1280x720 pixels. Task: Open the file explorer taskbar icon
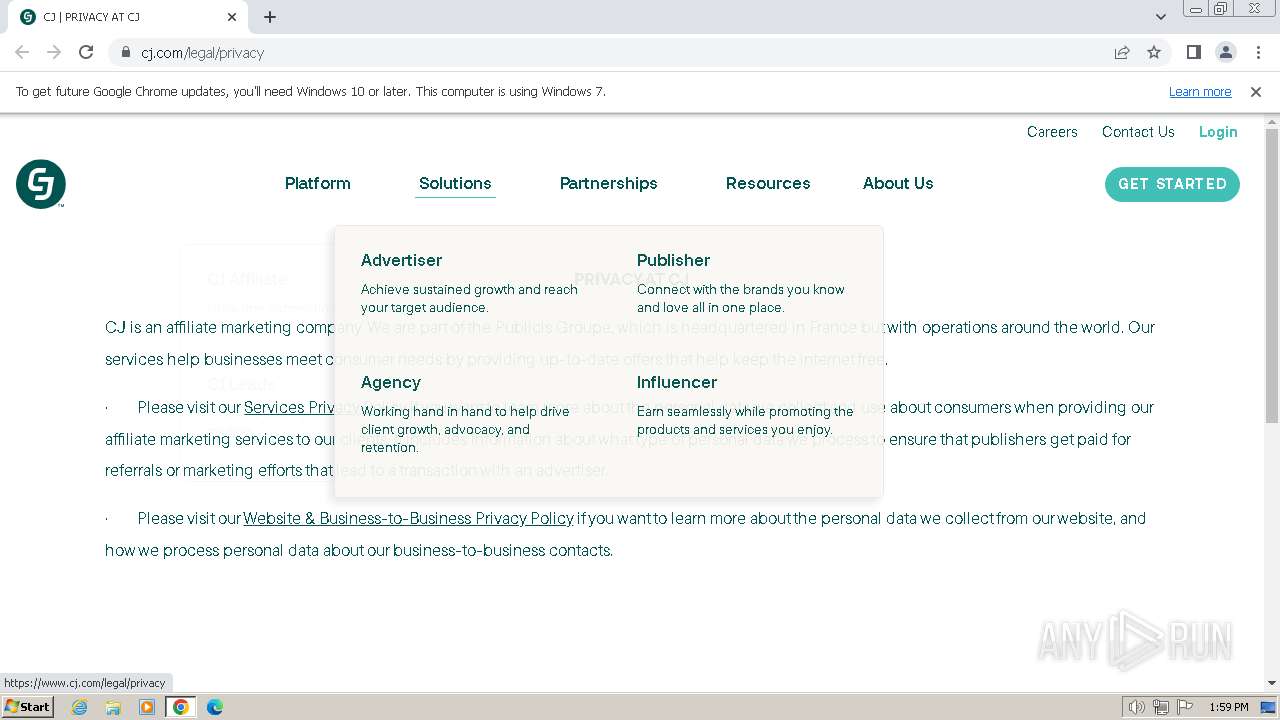point(113,707)
